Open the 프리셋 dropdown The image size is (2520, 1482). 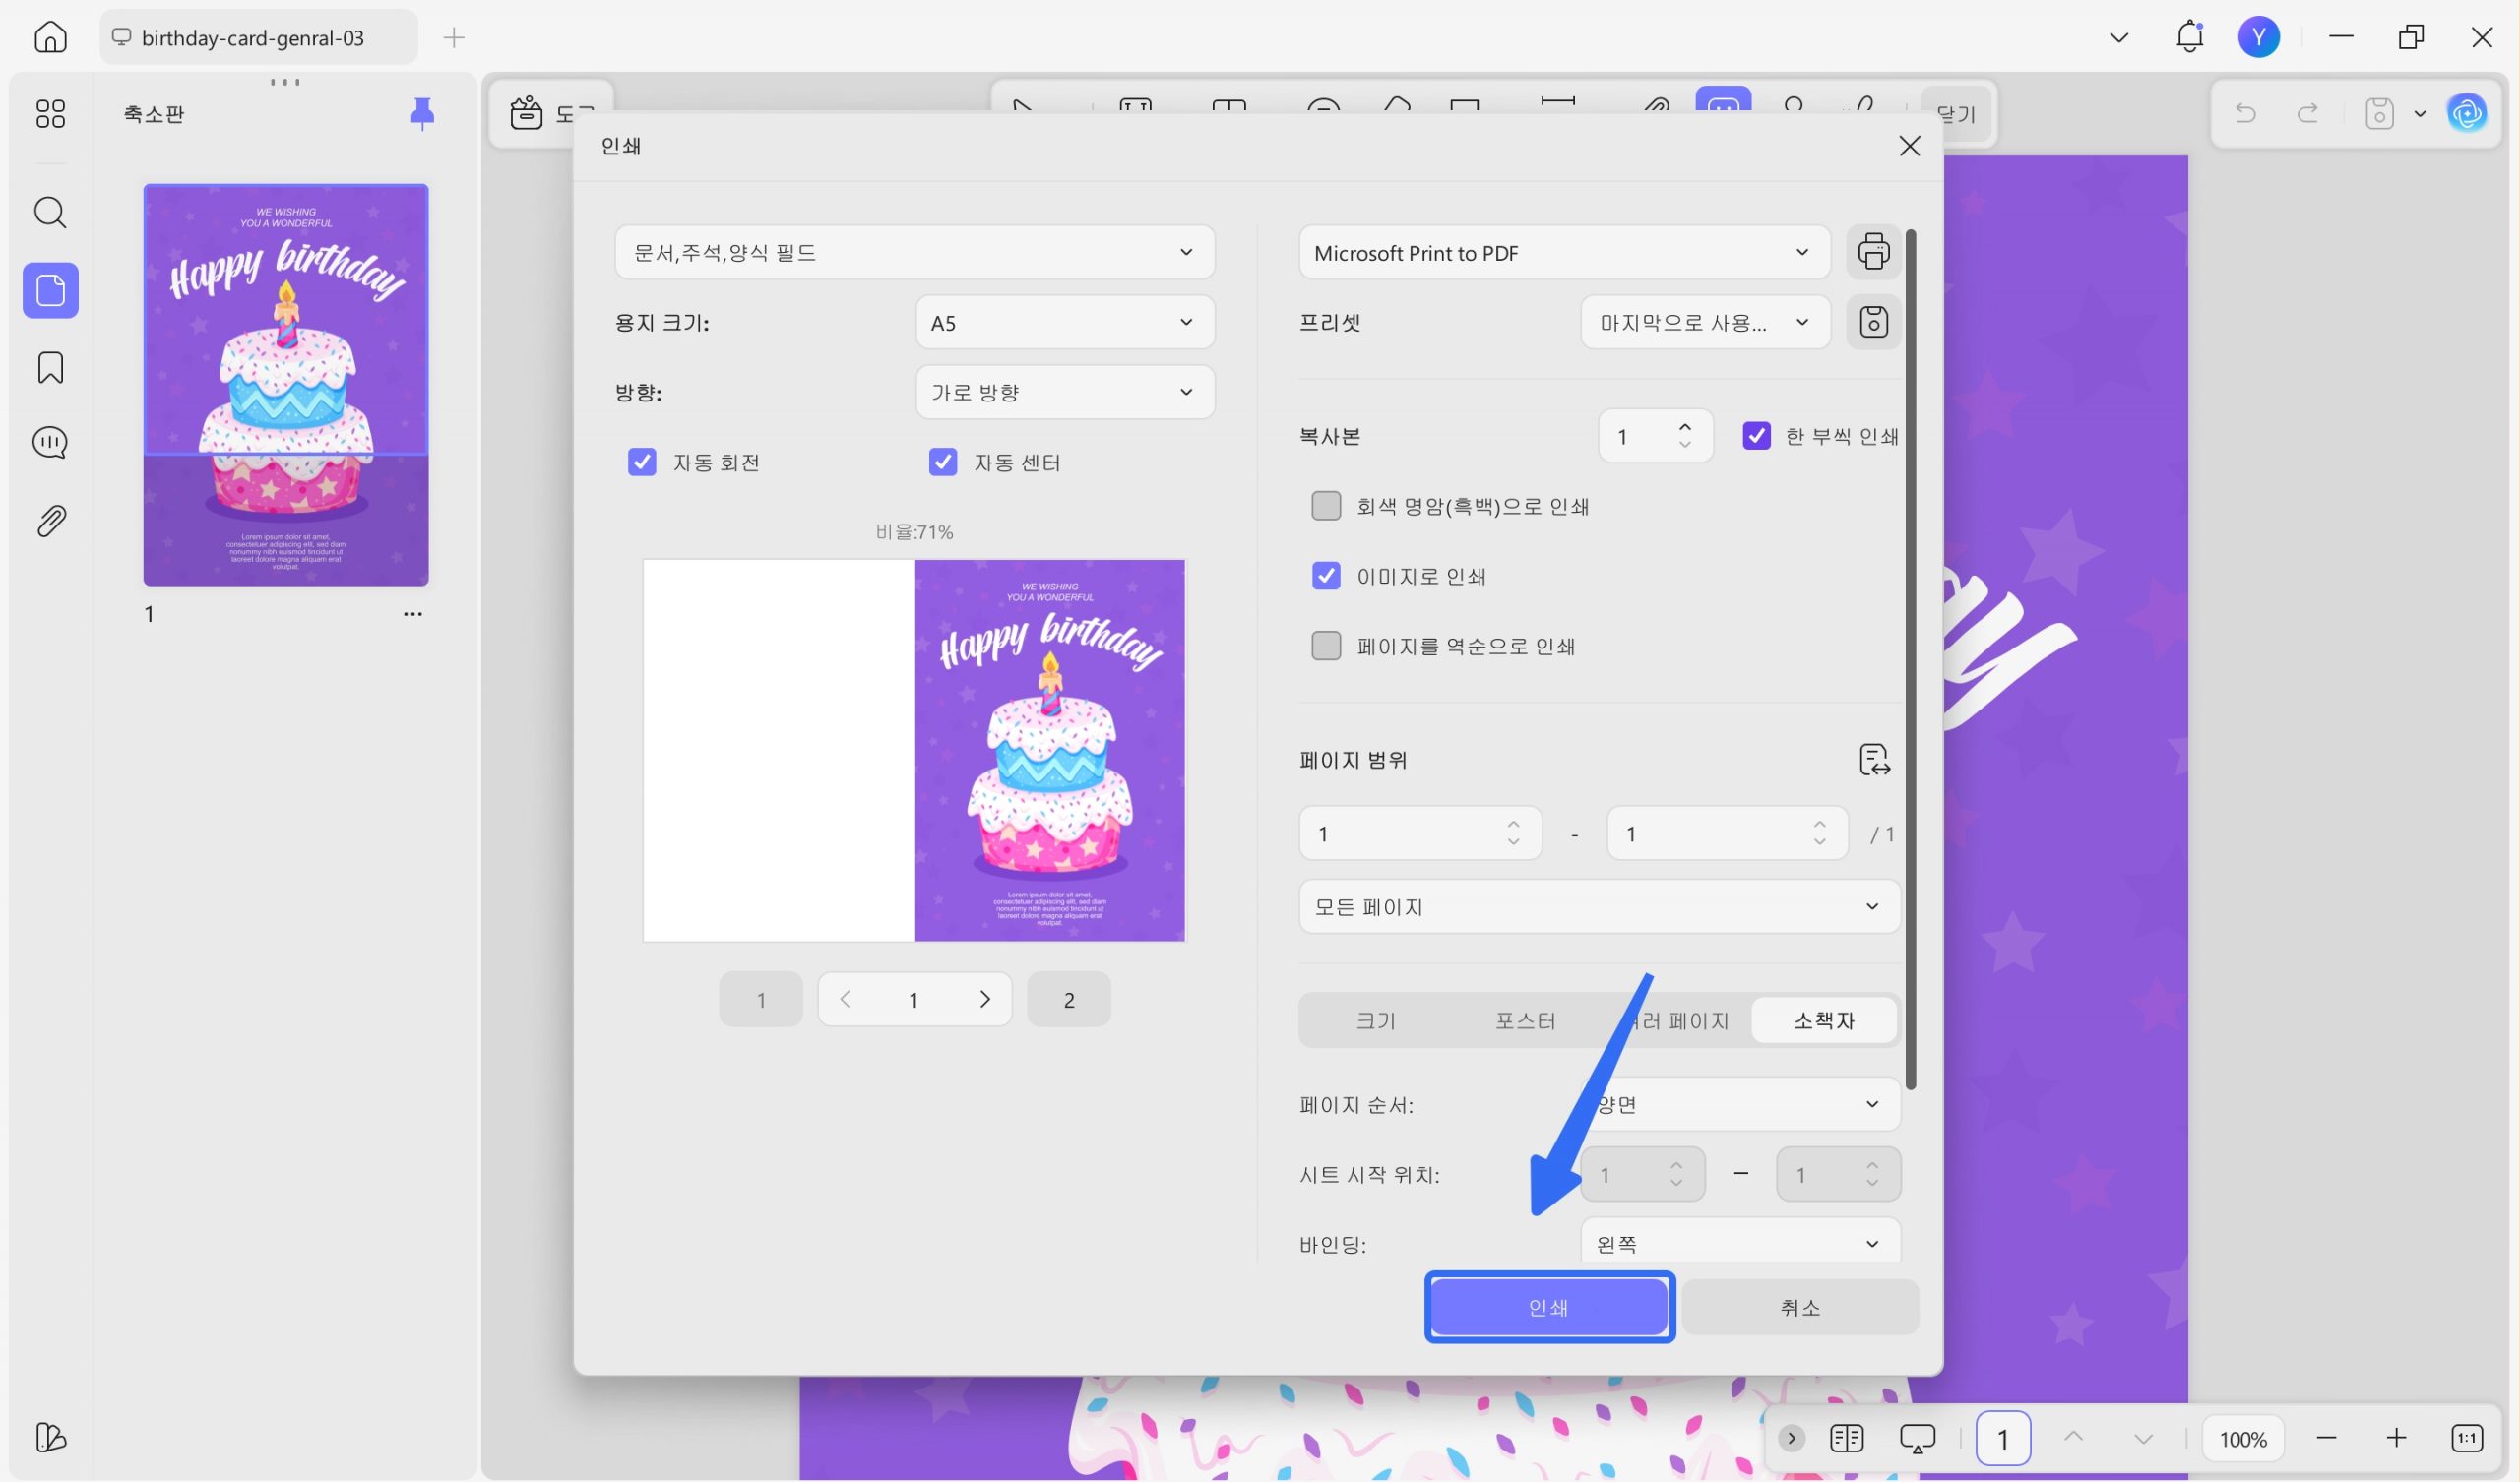(x=1705, y=322)
